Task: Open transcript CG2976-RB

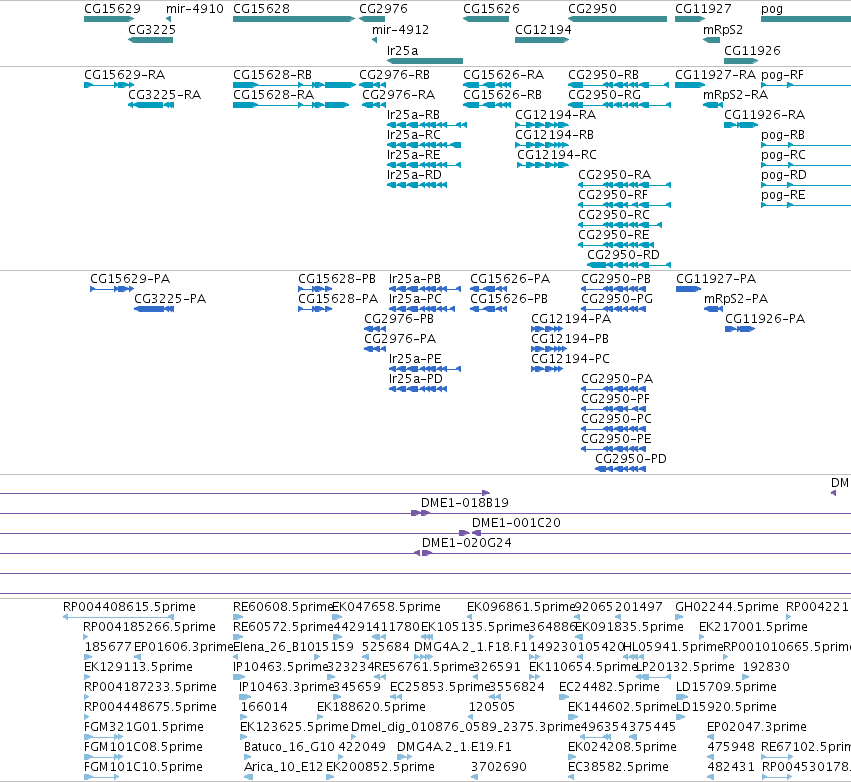Action: click(x=395, y=74)
